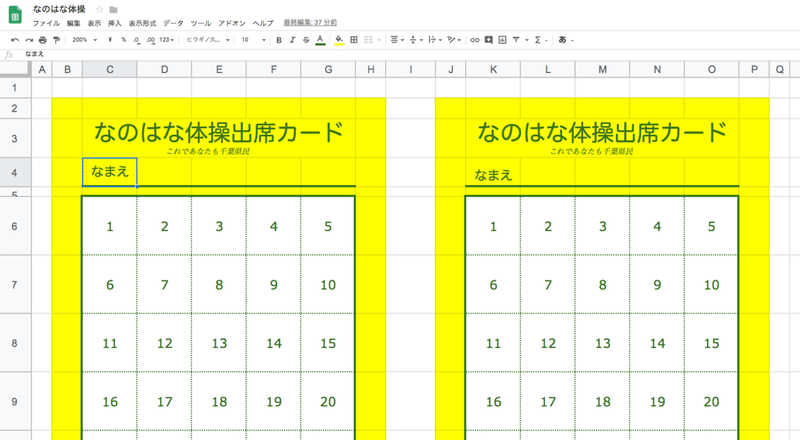This screenshot has width=800, height=440.
Task: Open the text color picker
Action: coord(320,40)
